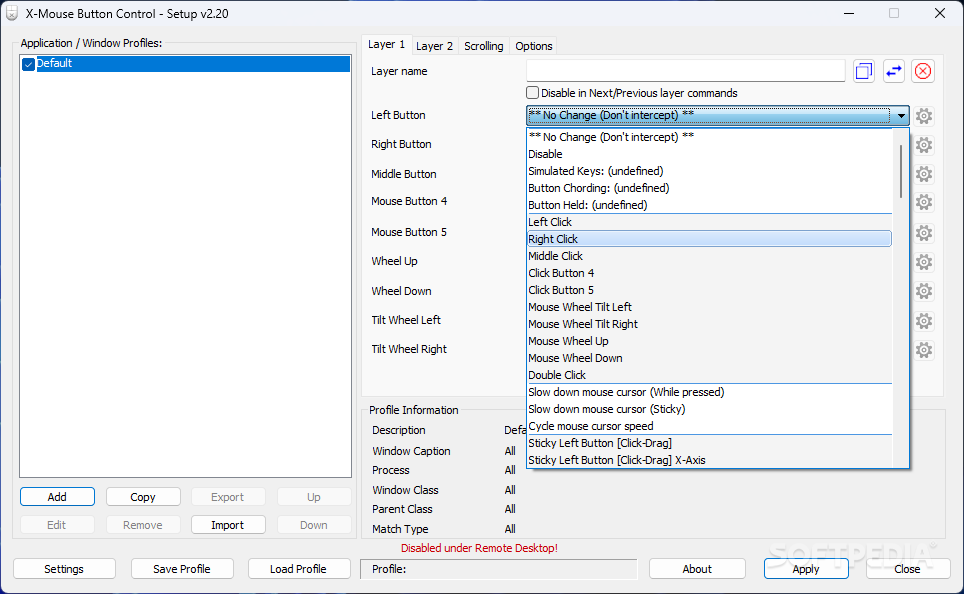Choose Disable from the dropdown list

709,154
